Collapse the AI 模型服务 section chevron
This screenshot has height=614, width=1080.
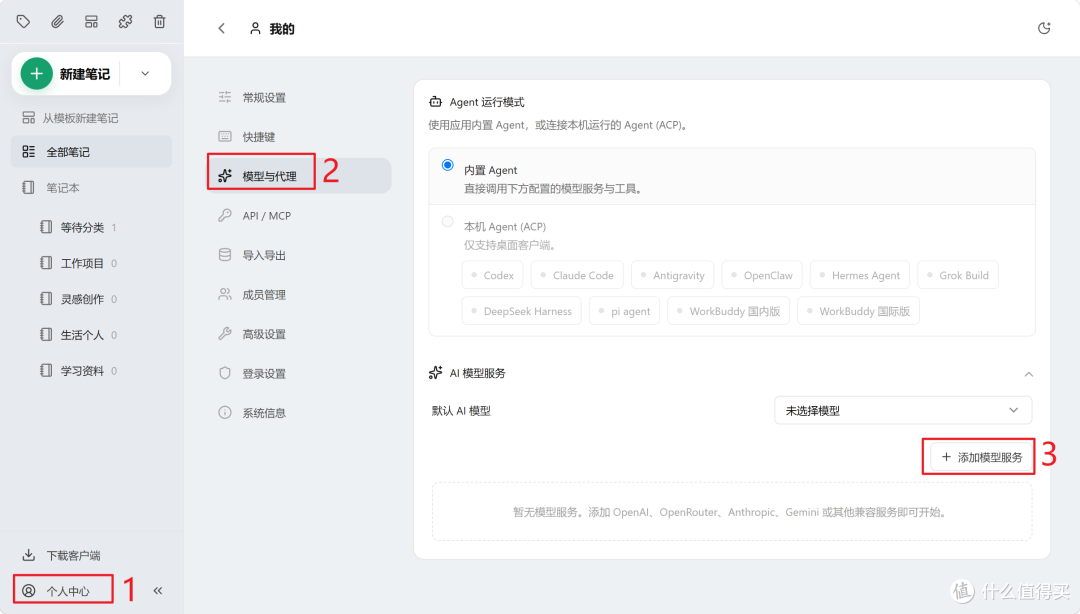pos(1028,374)
